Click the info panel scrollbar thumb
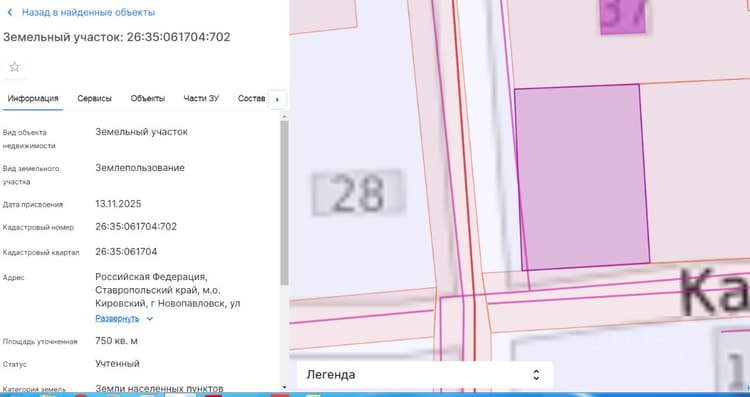750x397 pixels. tap(285, 203)
